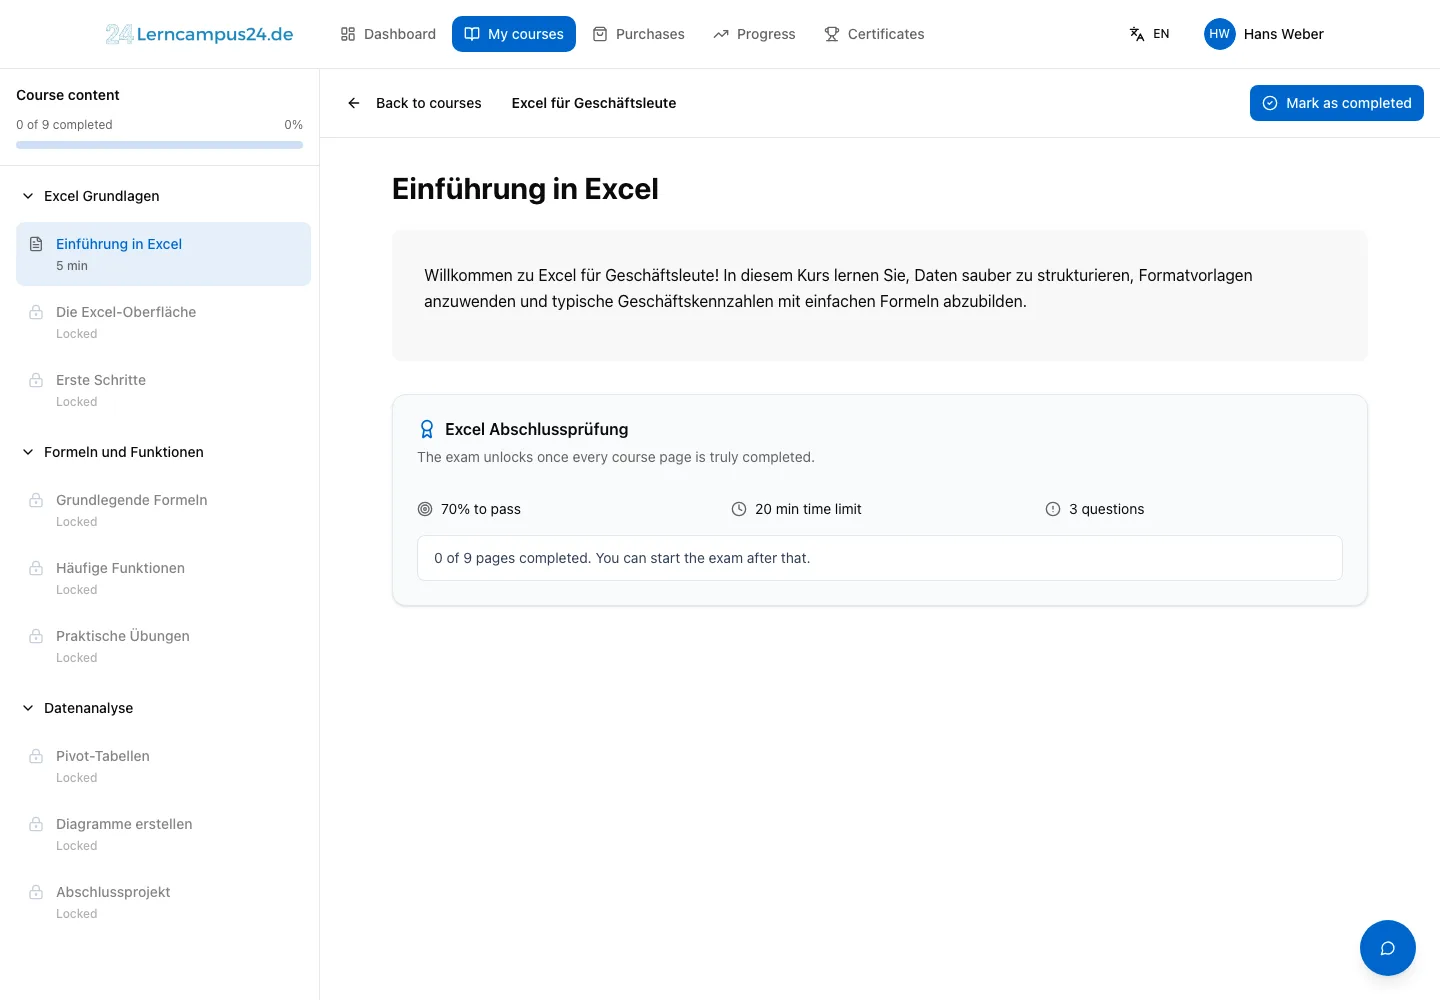The height and width of the screenshot is (1000, 1440).
Task: Click the lock icon beside Grundlegende Formeln
Action: pyautogui.click(x=36, y=500)
